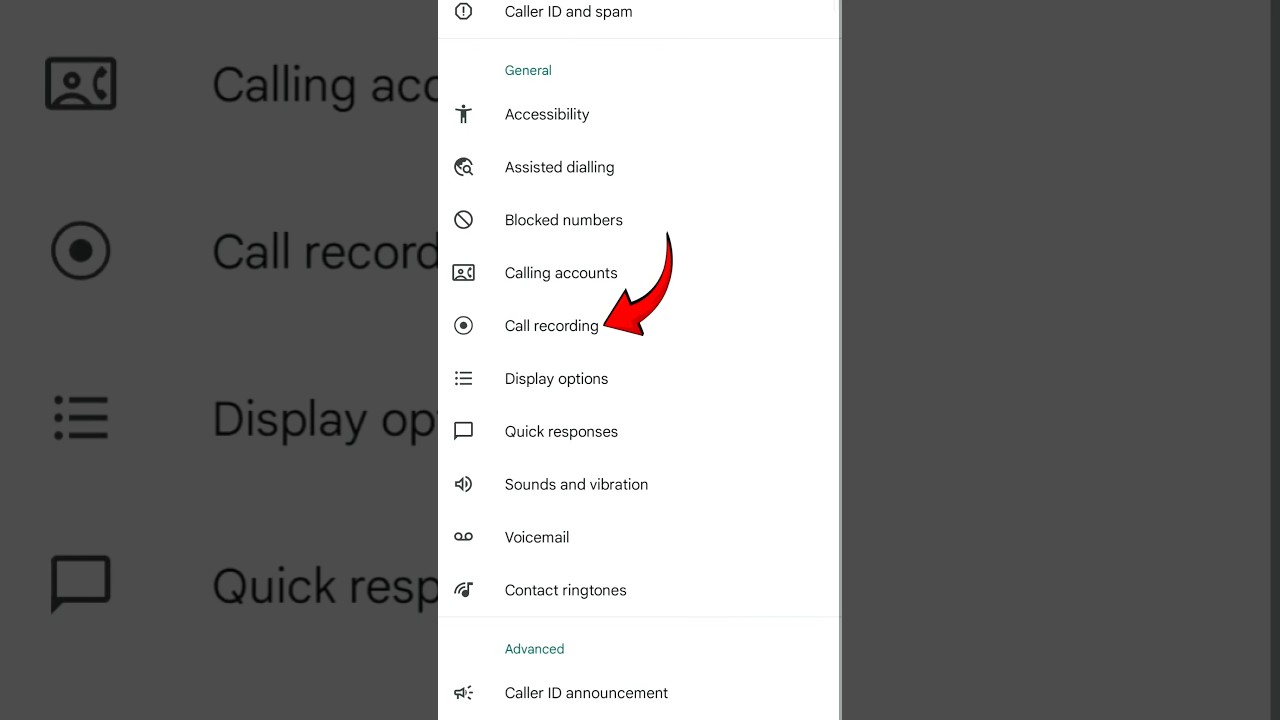Open Blocked numbers list
This screenshot has width=1280, height=720.
pos(563,220)
